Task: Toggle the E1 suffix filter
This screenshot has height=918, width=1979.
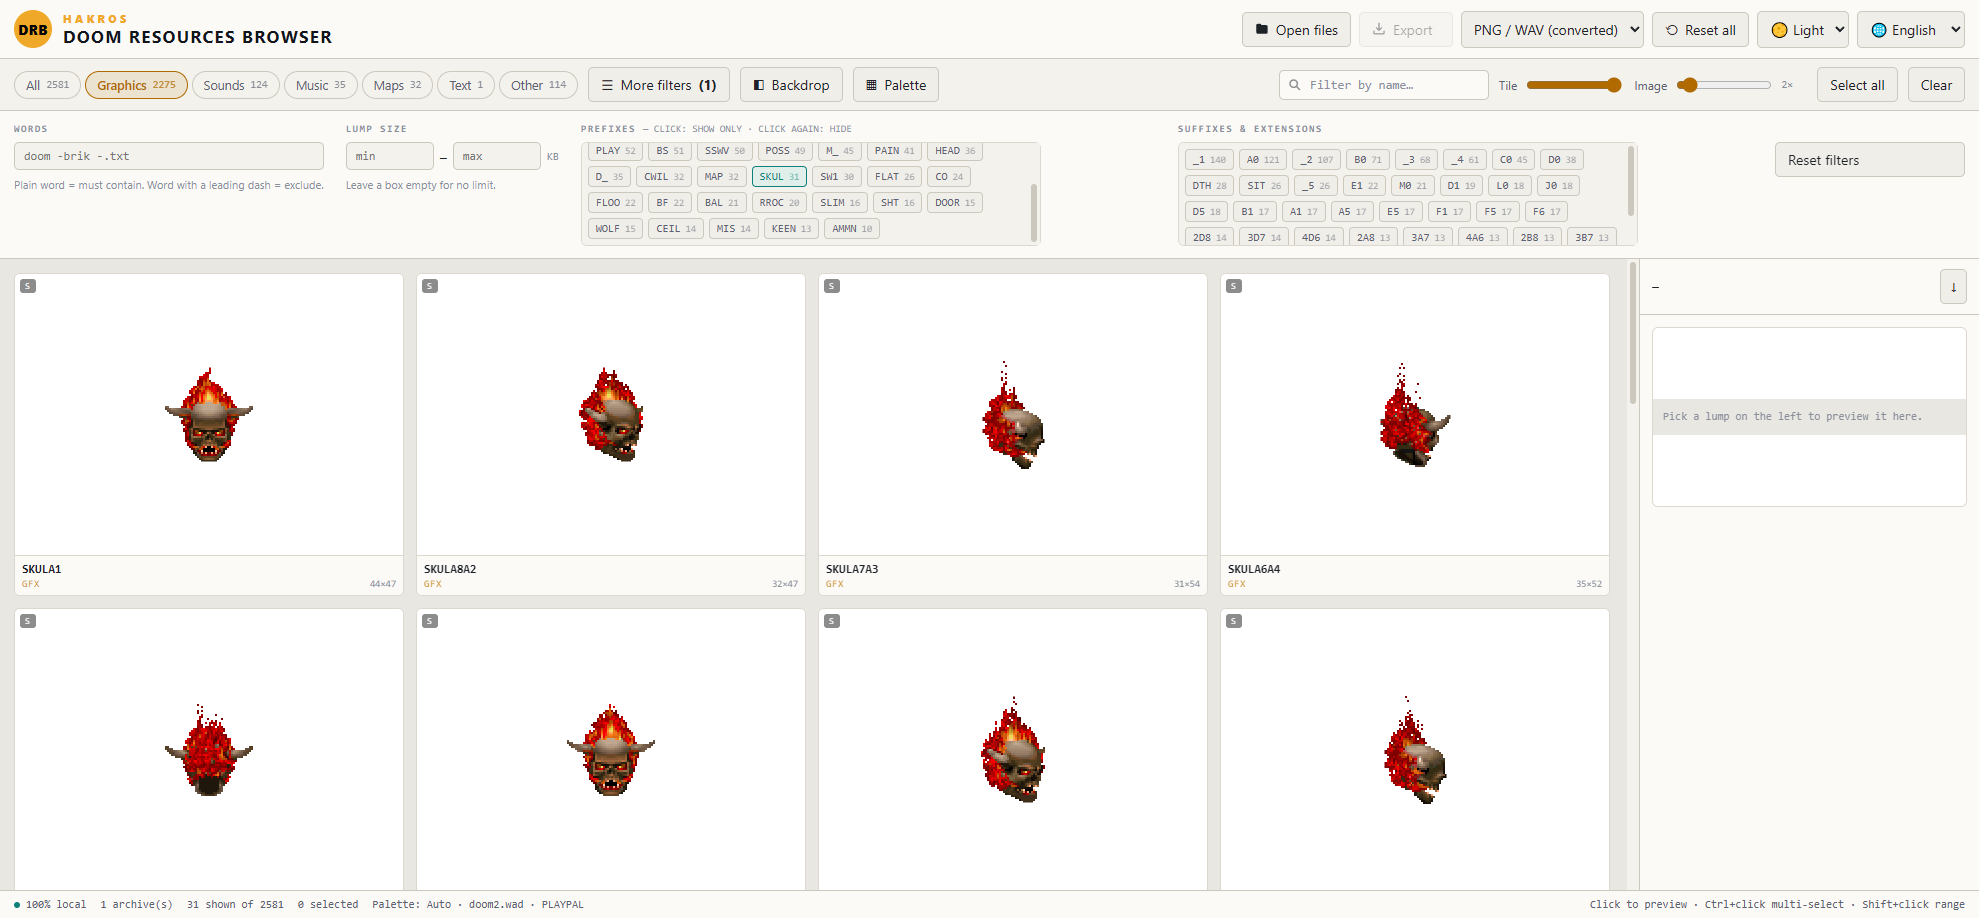Action: (1364, 186)
